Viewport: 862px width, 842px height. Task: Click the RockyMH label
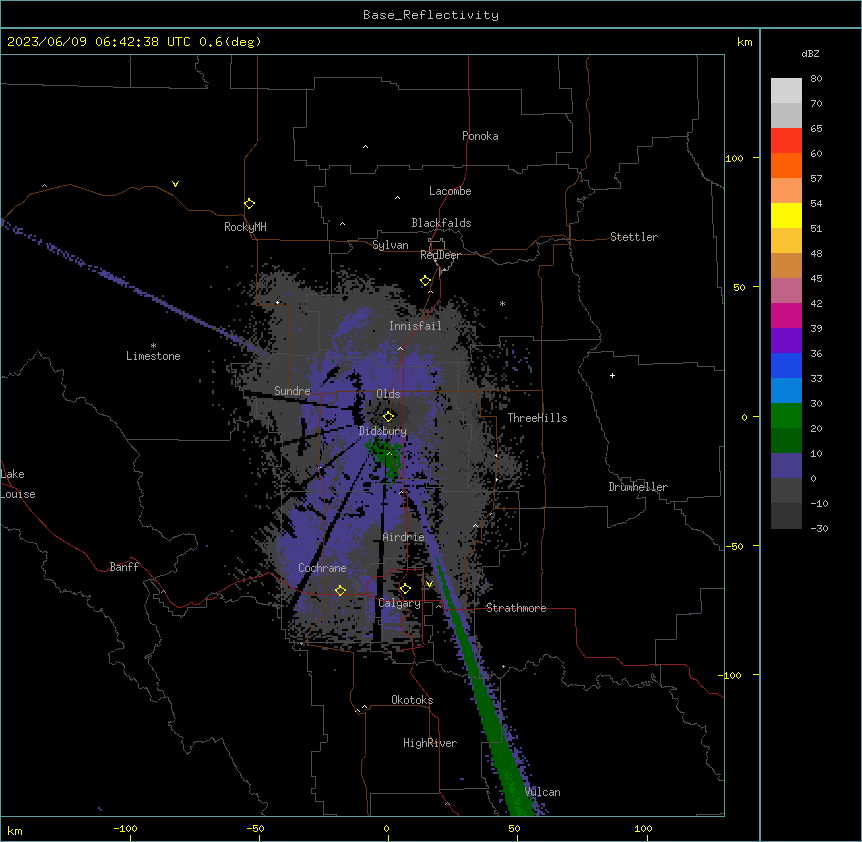[245, 227]
